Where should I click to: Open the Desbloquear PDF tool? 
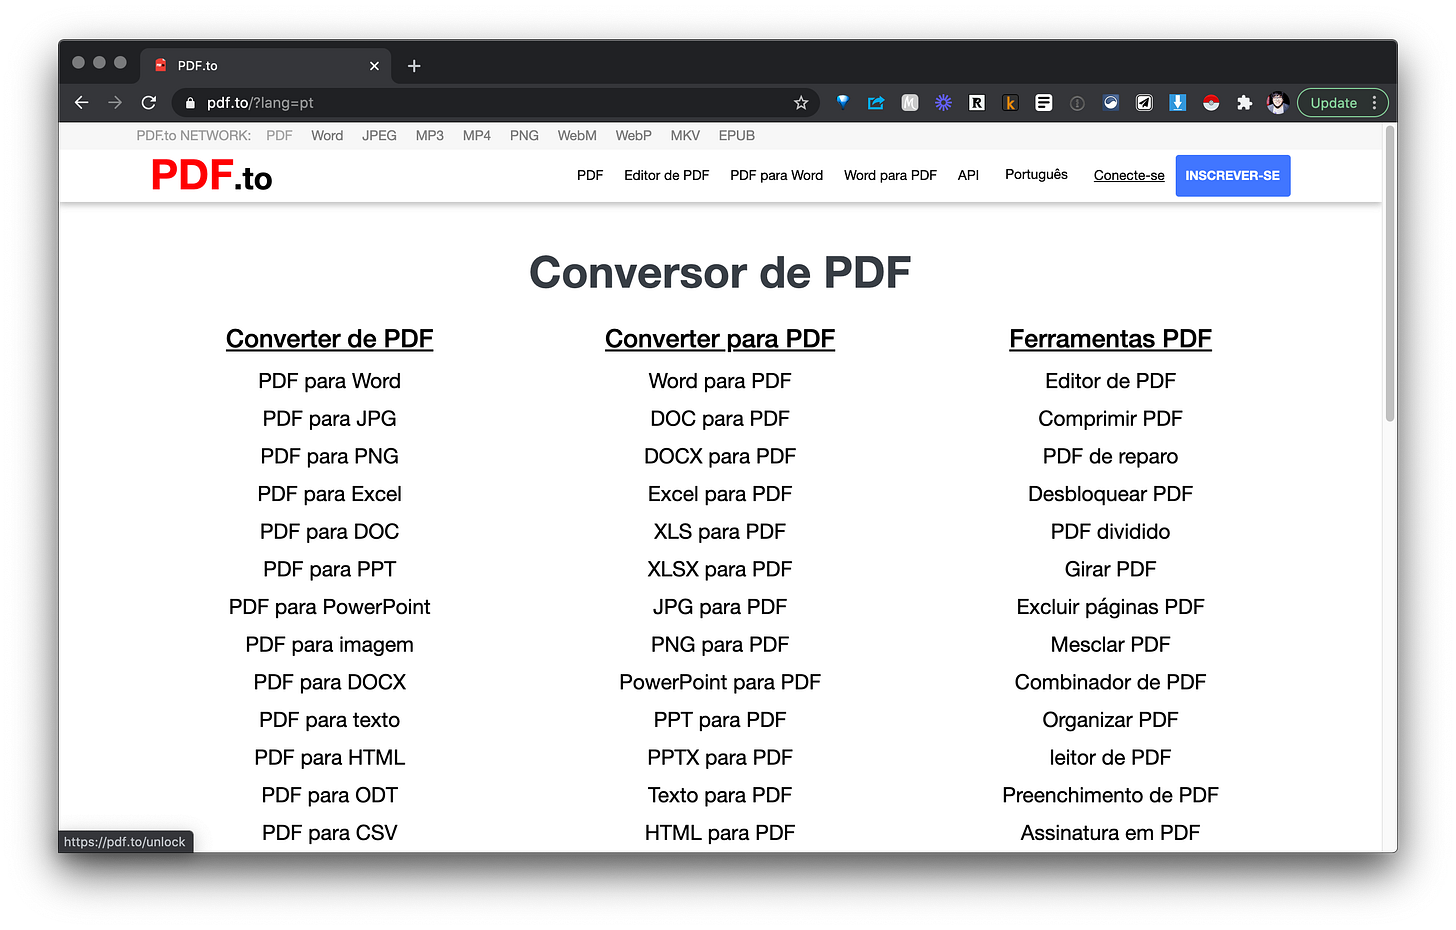coord(1110,494)
